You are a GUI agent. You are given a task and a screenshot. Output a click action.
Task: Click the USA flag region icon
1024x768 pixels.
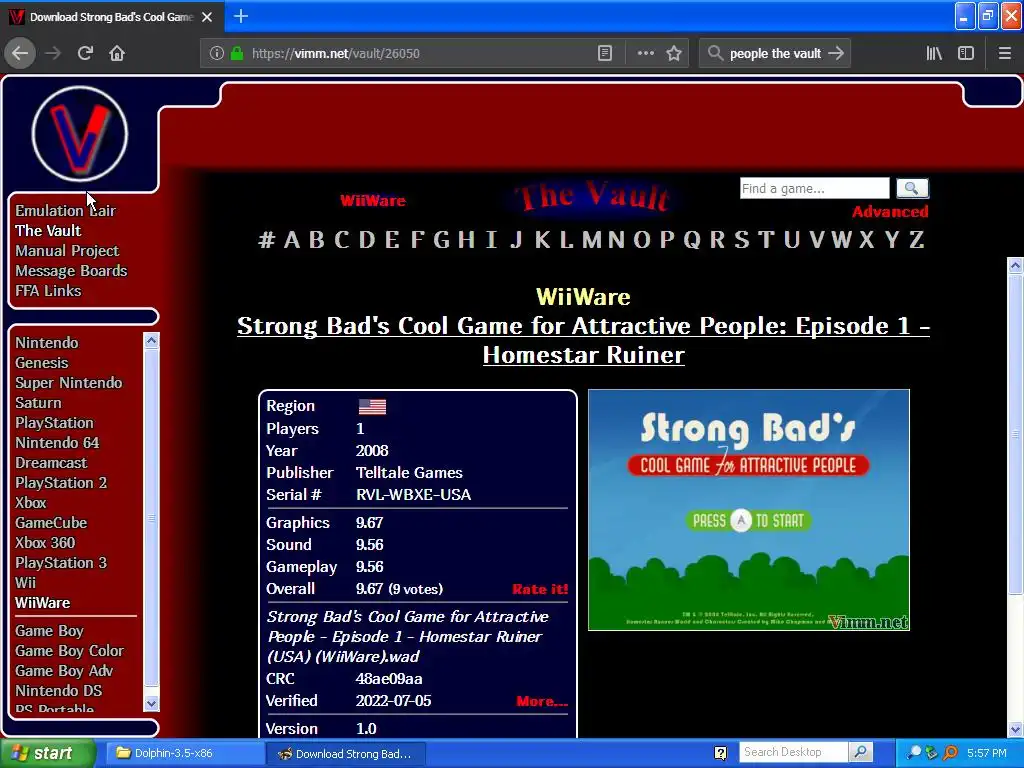372,407
